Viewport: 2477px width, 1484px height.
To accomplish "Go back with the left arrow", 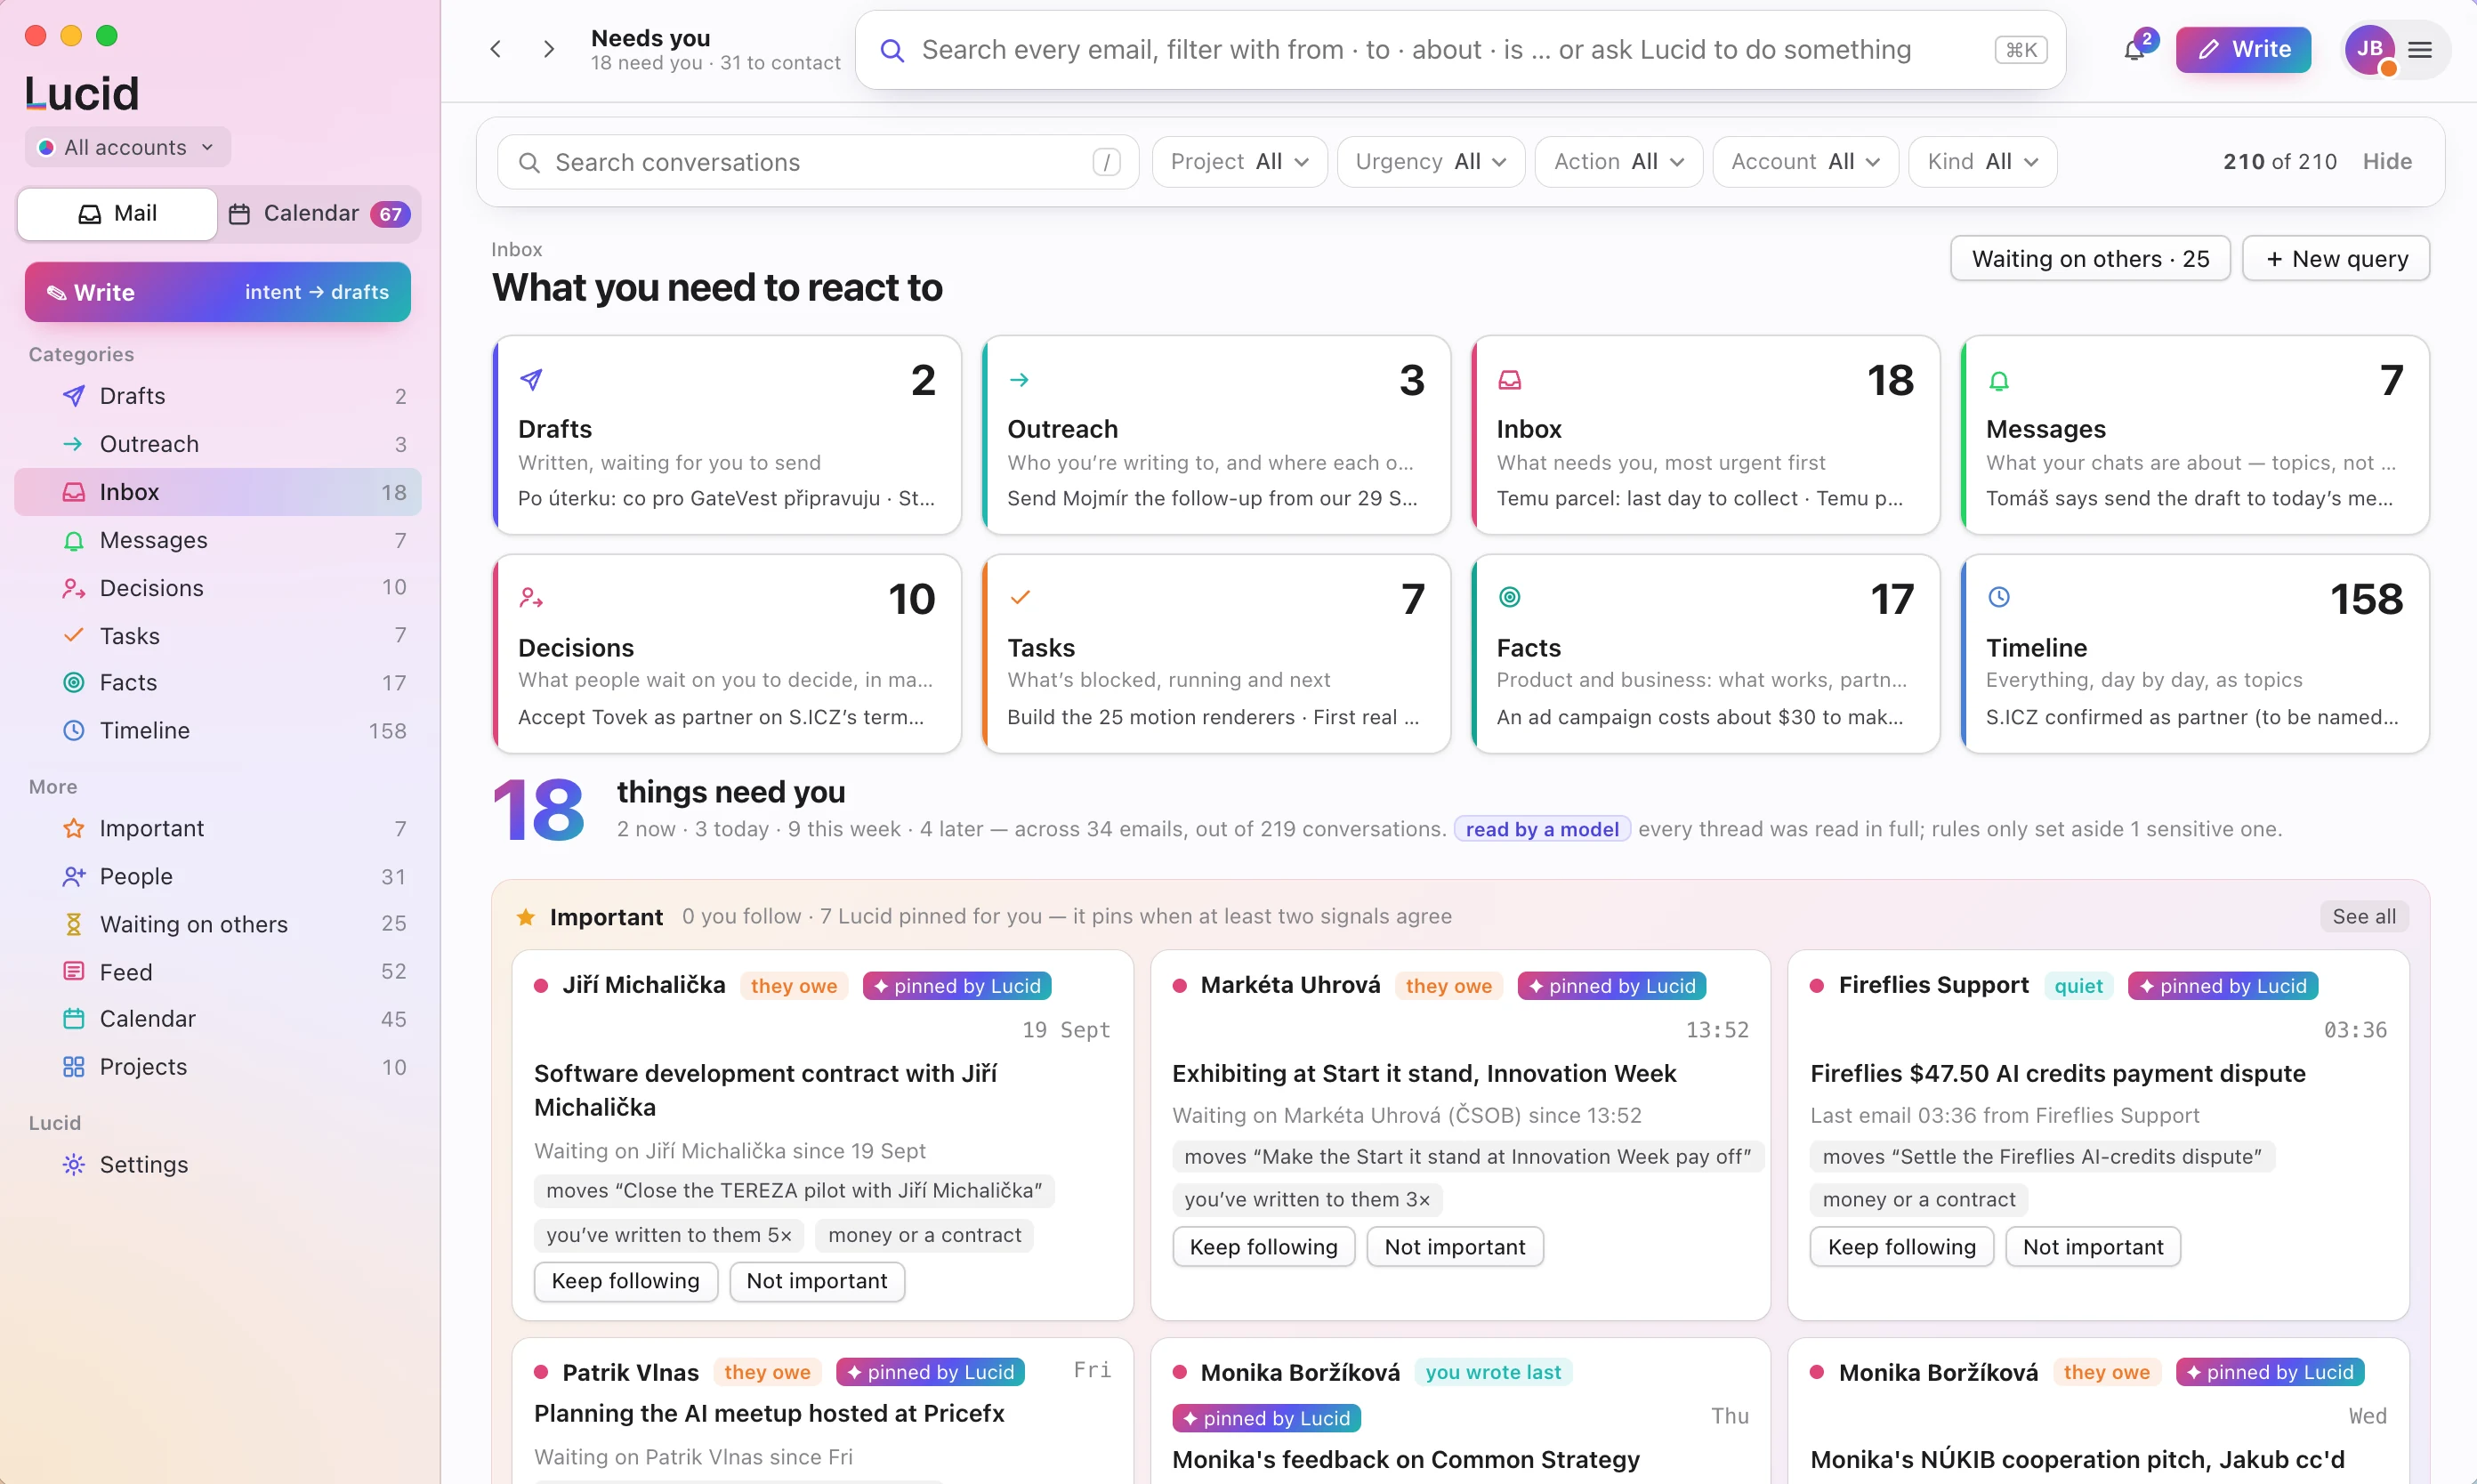I will click(496, 49).
